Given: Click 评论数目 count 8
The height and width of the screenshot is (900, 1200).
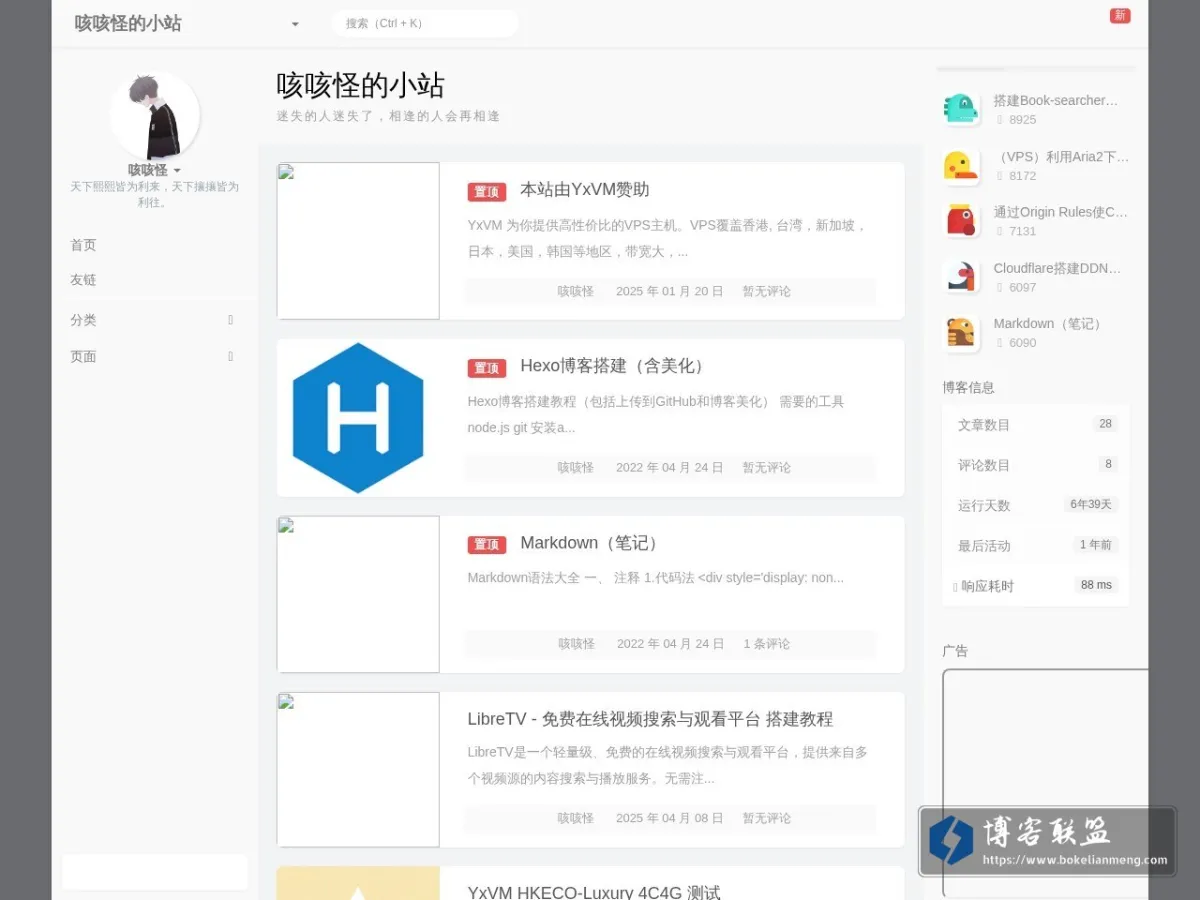Looking at the screenshot, I should (1107, 464).
